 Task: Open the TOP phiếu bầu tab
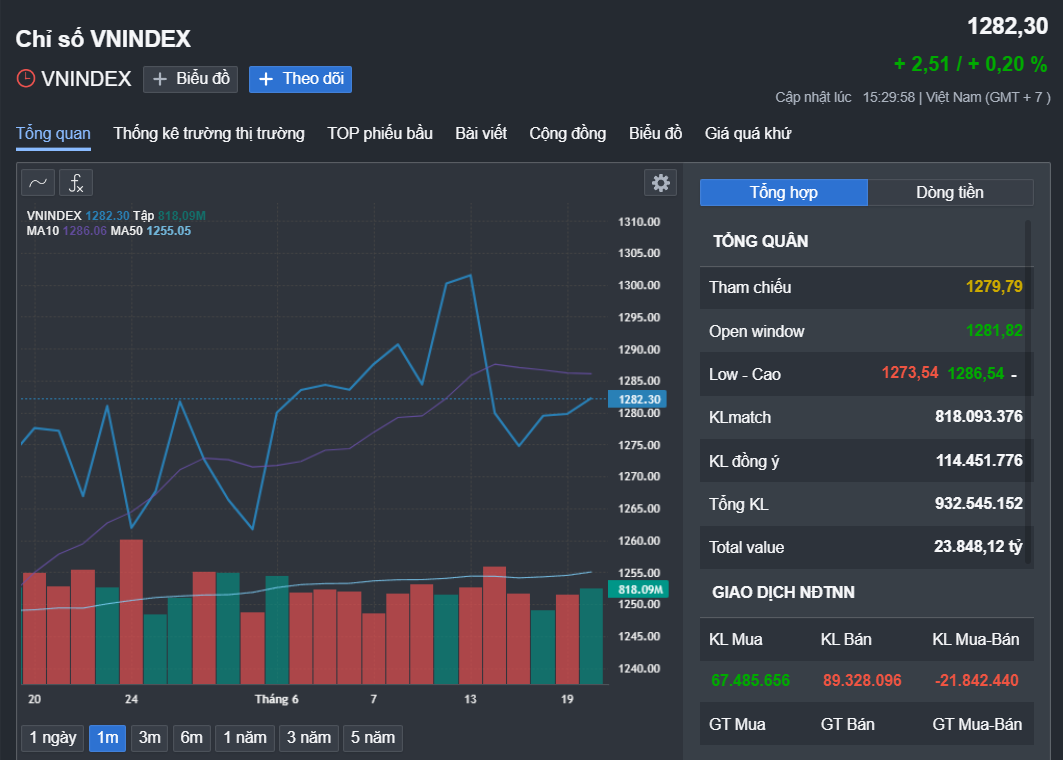380,134
